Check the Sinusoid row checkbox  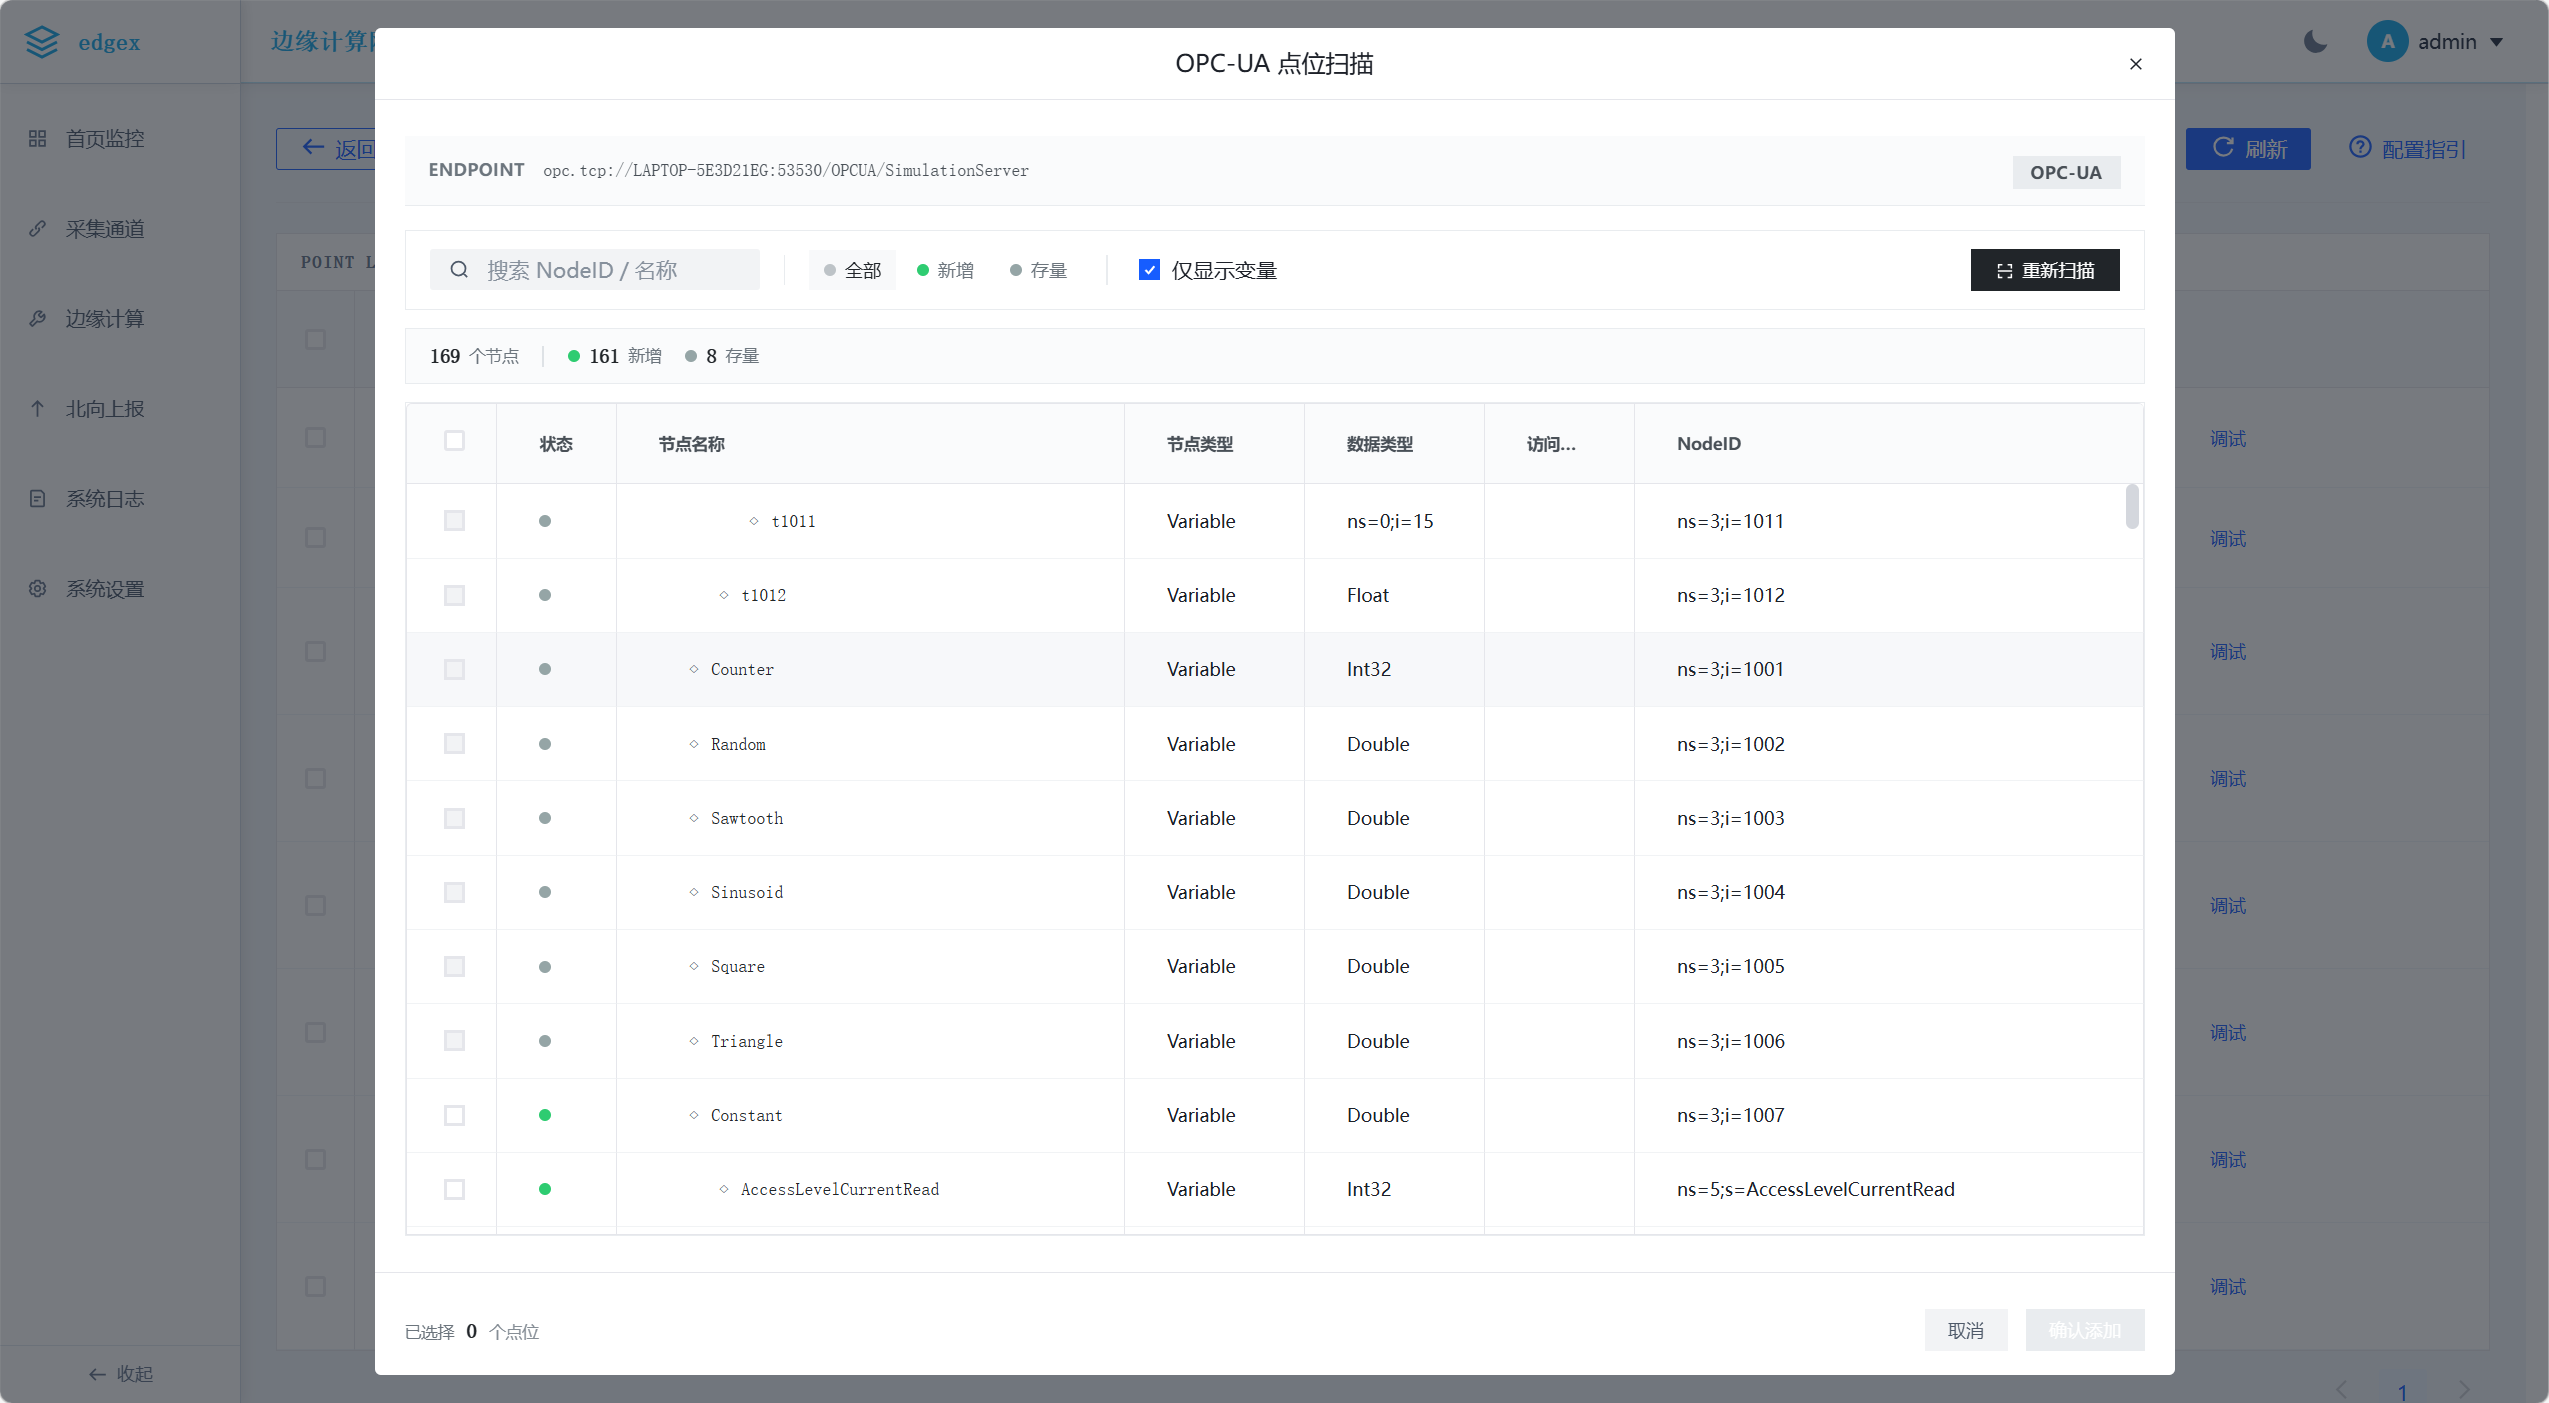pos(454,892)
